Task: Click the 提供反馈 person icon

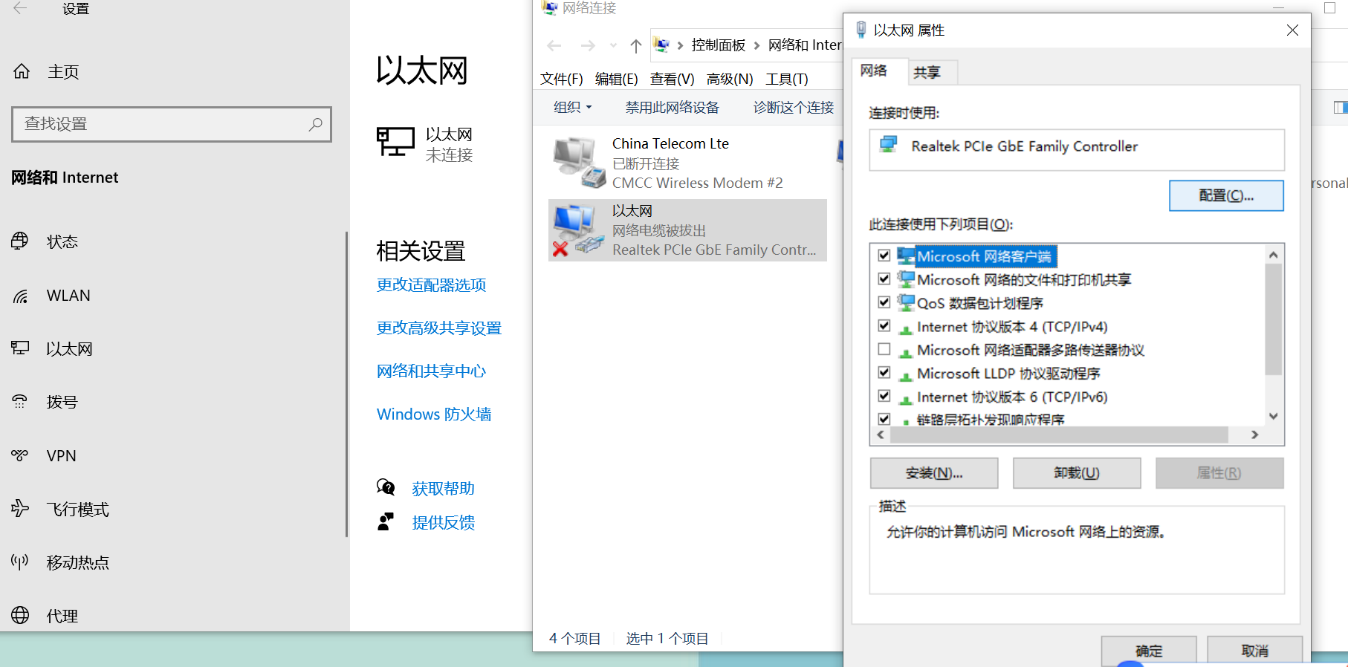Action: tap(386, 521)
